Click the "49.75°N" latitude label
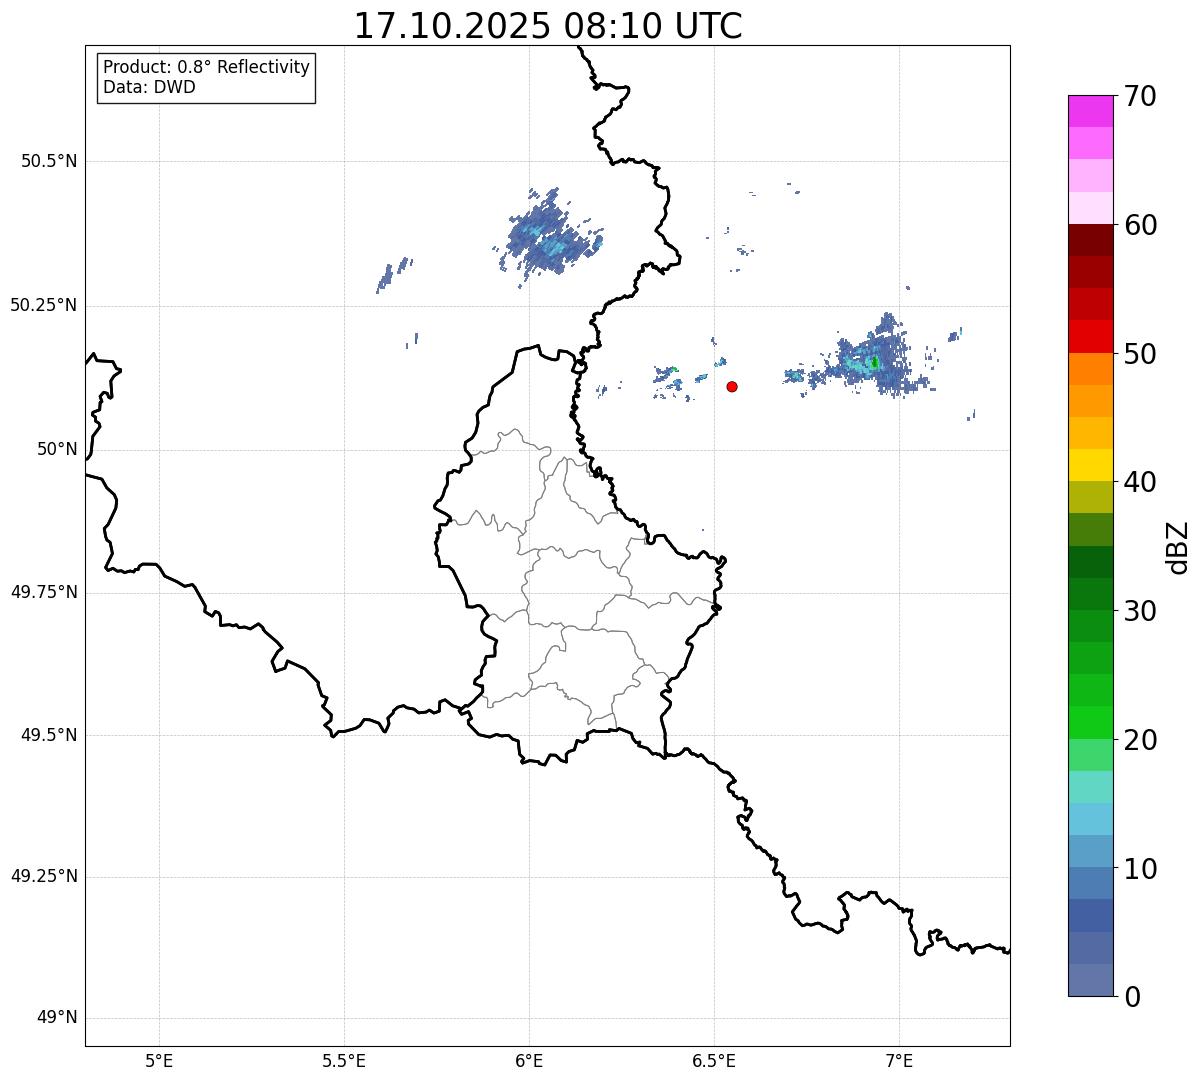Image resolution: width=1202 pixels, height=1081 pixels. point(44,592)
